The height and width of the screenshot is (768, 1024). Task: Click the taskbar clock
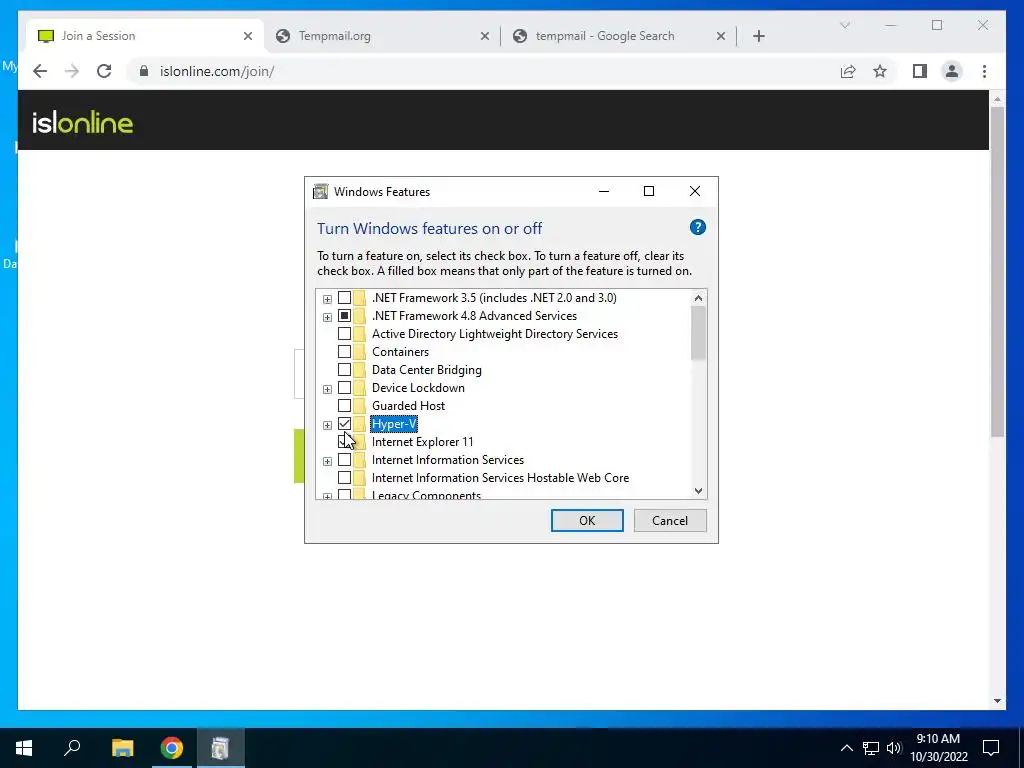938,748
